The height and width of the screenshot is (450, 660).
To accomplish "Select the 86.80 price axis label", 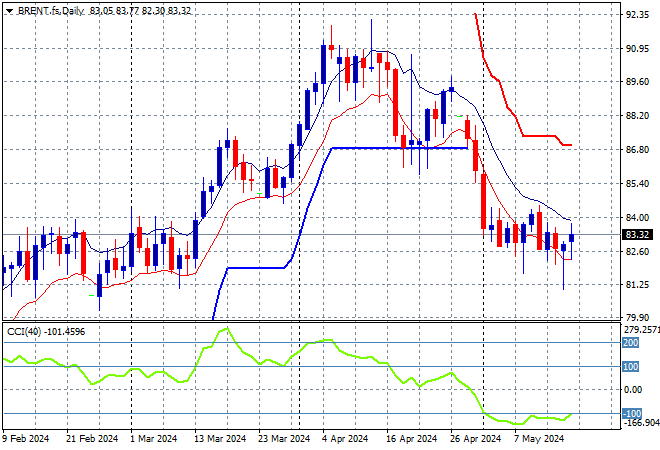I will pos(636,150).
